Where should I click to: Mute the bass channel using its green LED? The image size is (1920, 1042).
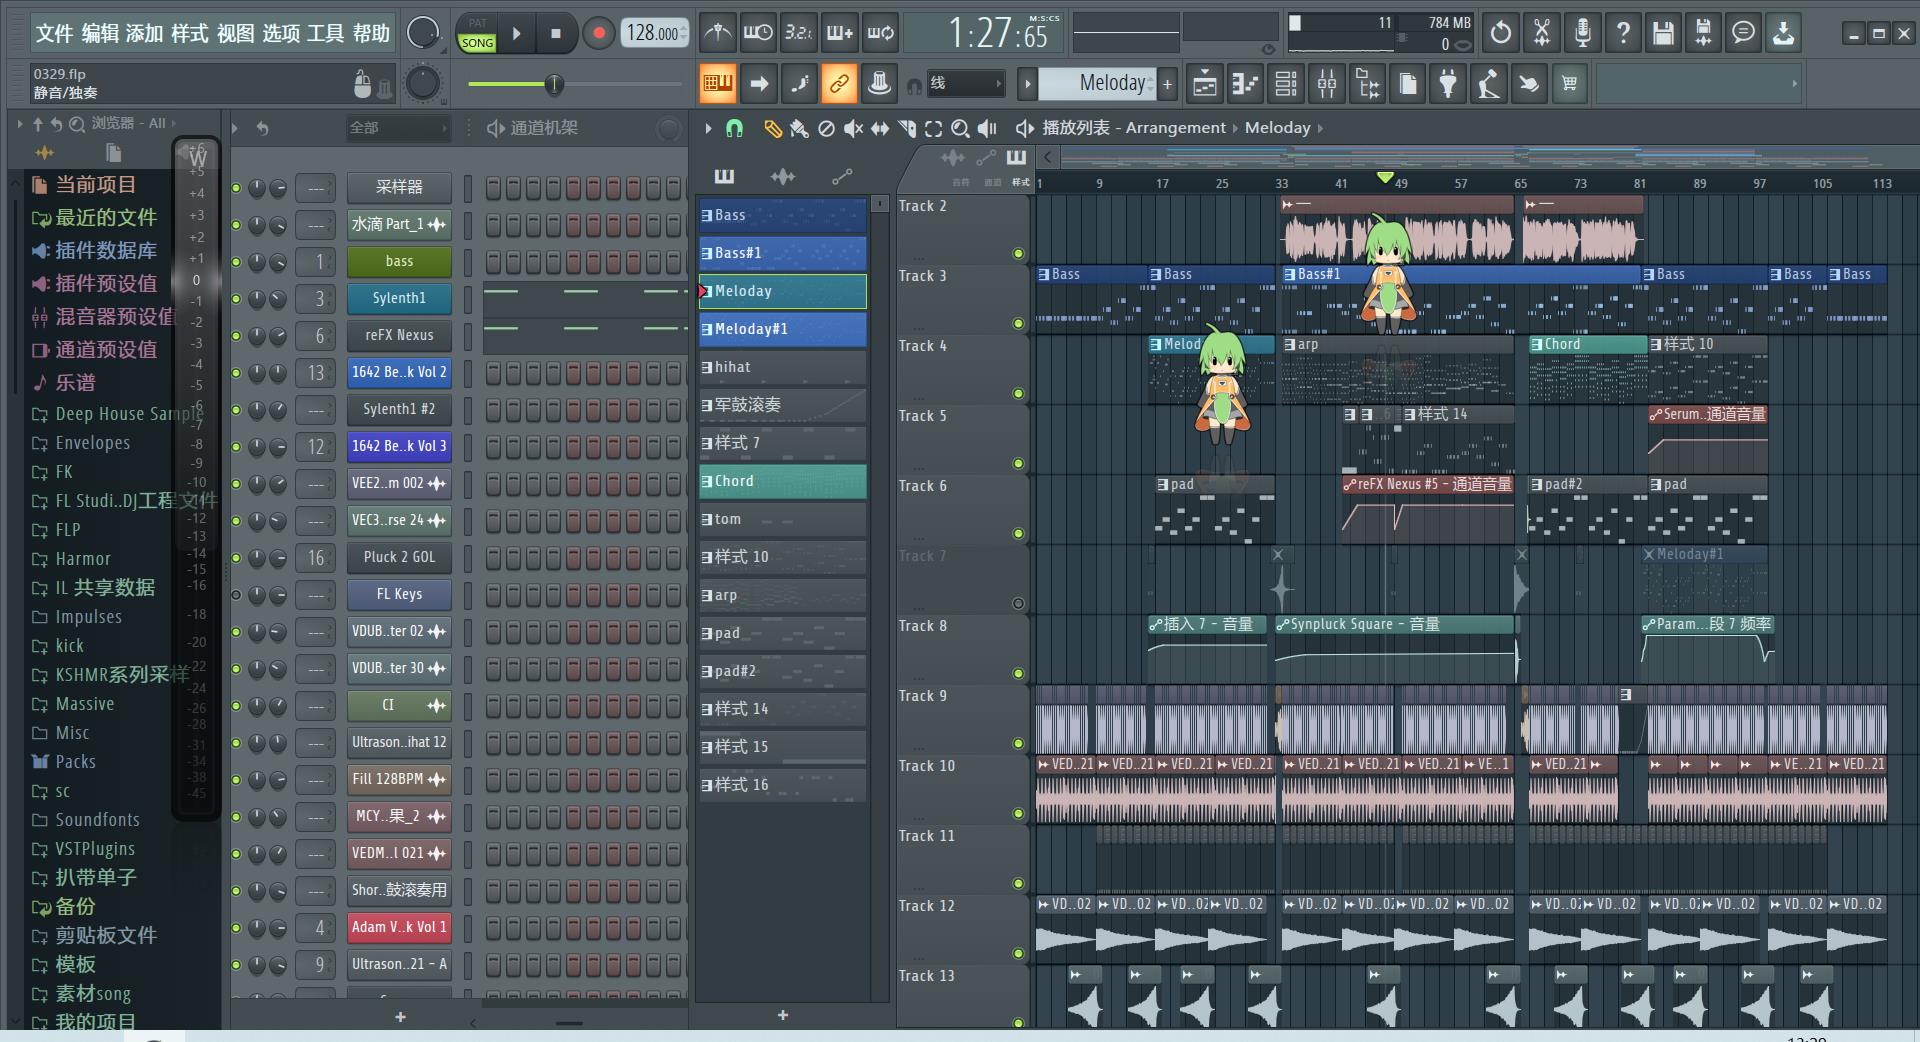coord(237,262)
